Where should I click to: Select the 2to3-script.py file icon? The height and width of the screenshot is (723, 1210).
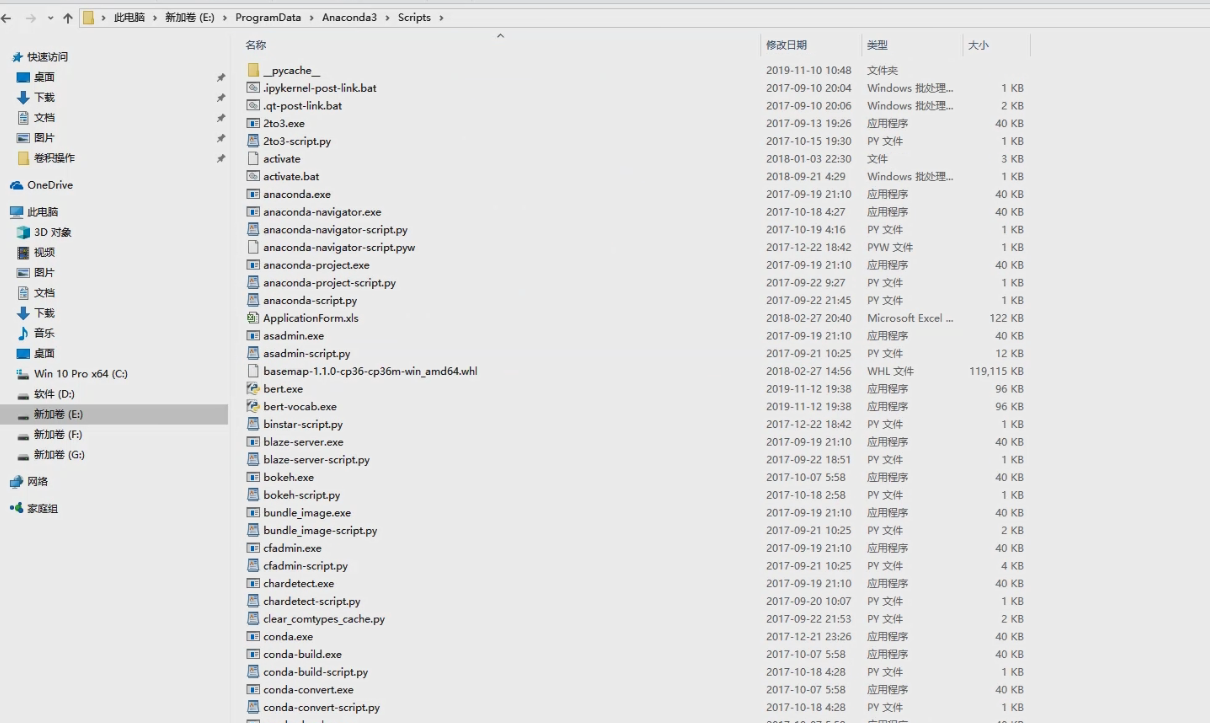pyautogui.click(x=253, y=141)
